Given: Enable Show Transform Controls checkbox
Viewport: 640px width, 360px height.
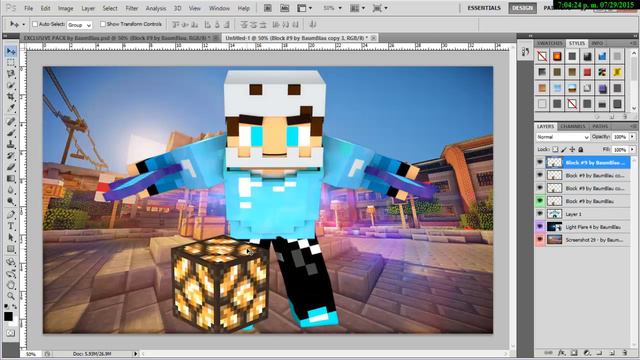Looking at the screenshot, I should [103, 24].
